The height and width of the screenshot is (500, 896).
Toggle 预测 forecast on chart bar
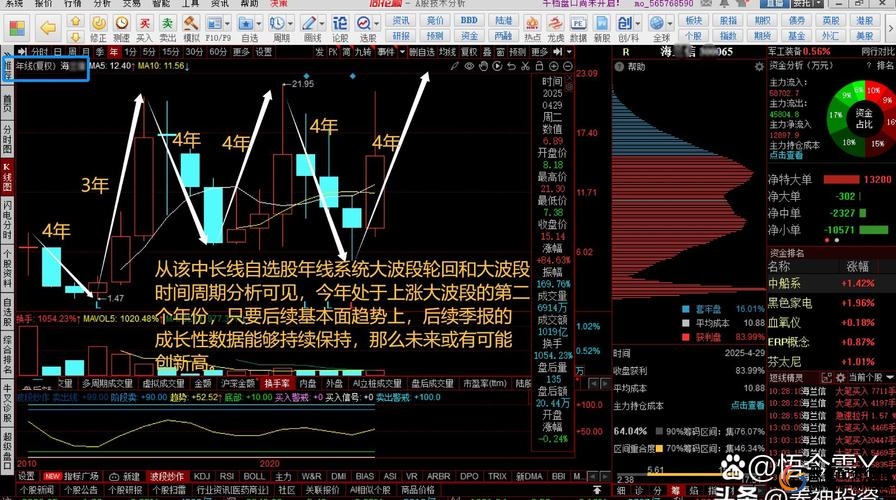[x=518, y=52]
